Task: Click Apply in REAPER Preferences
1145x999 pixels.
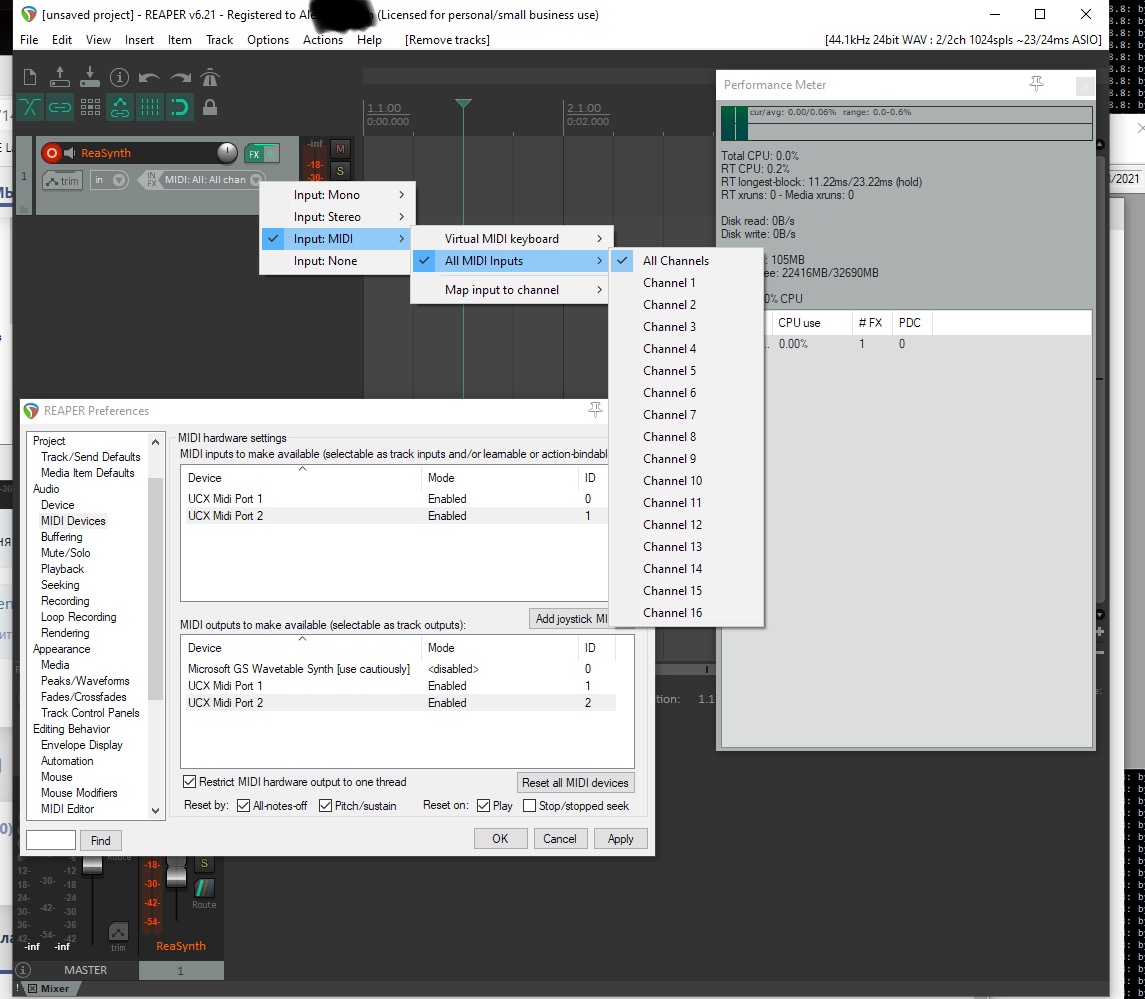Action: [620, 838]
